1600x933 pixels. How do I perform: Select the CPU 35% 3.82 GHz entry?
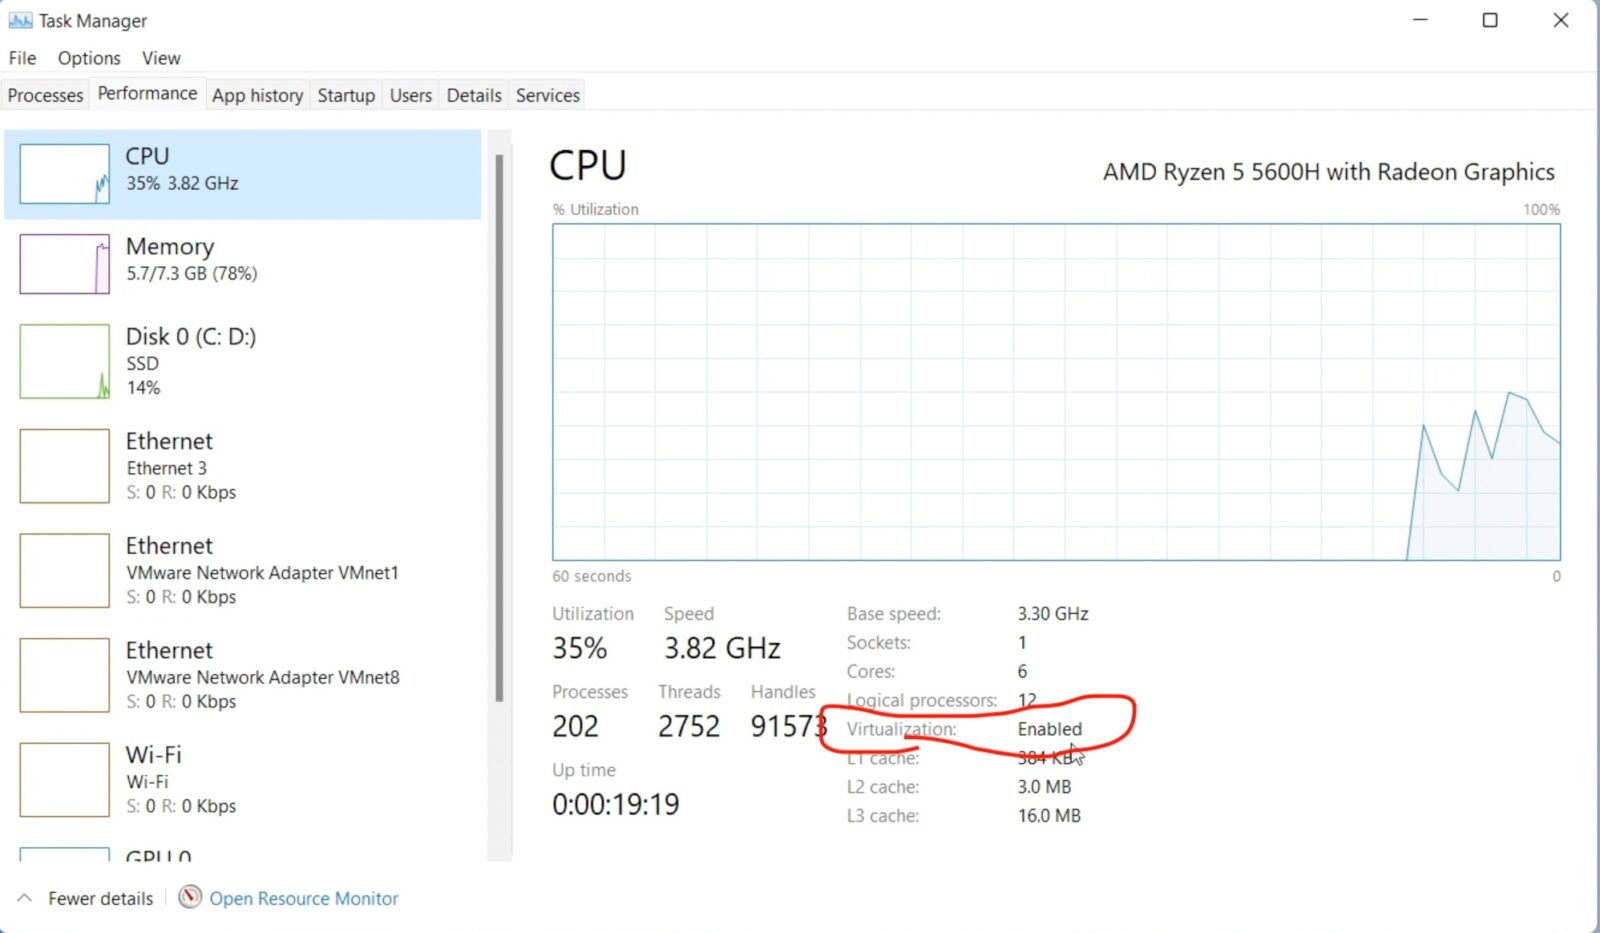(x=242, y=174)
